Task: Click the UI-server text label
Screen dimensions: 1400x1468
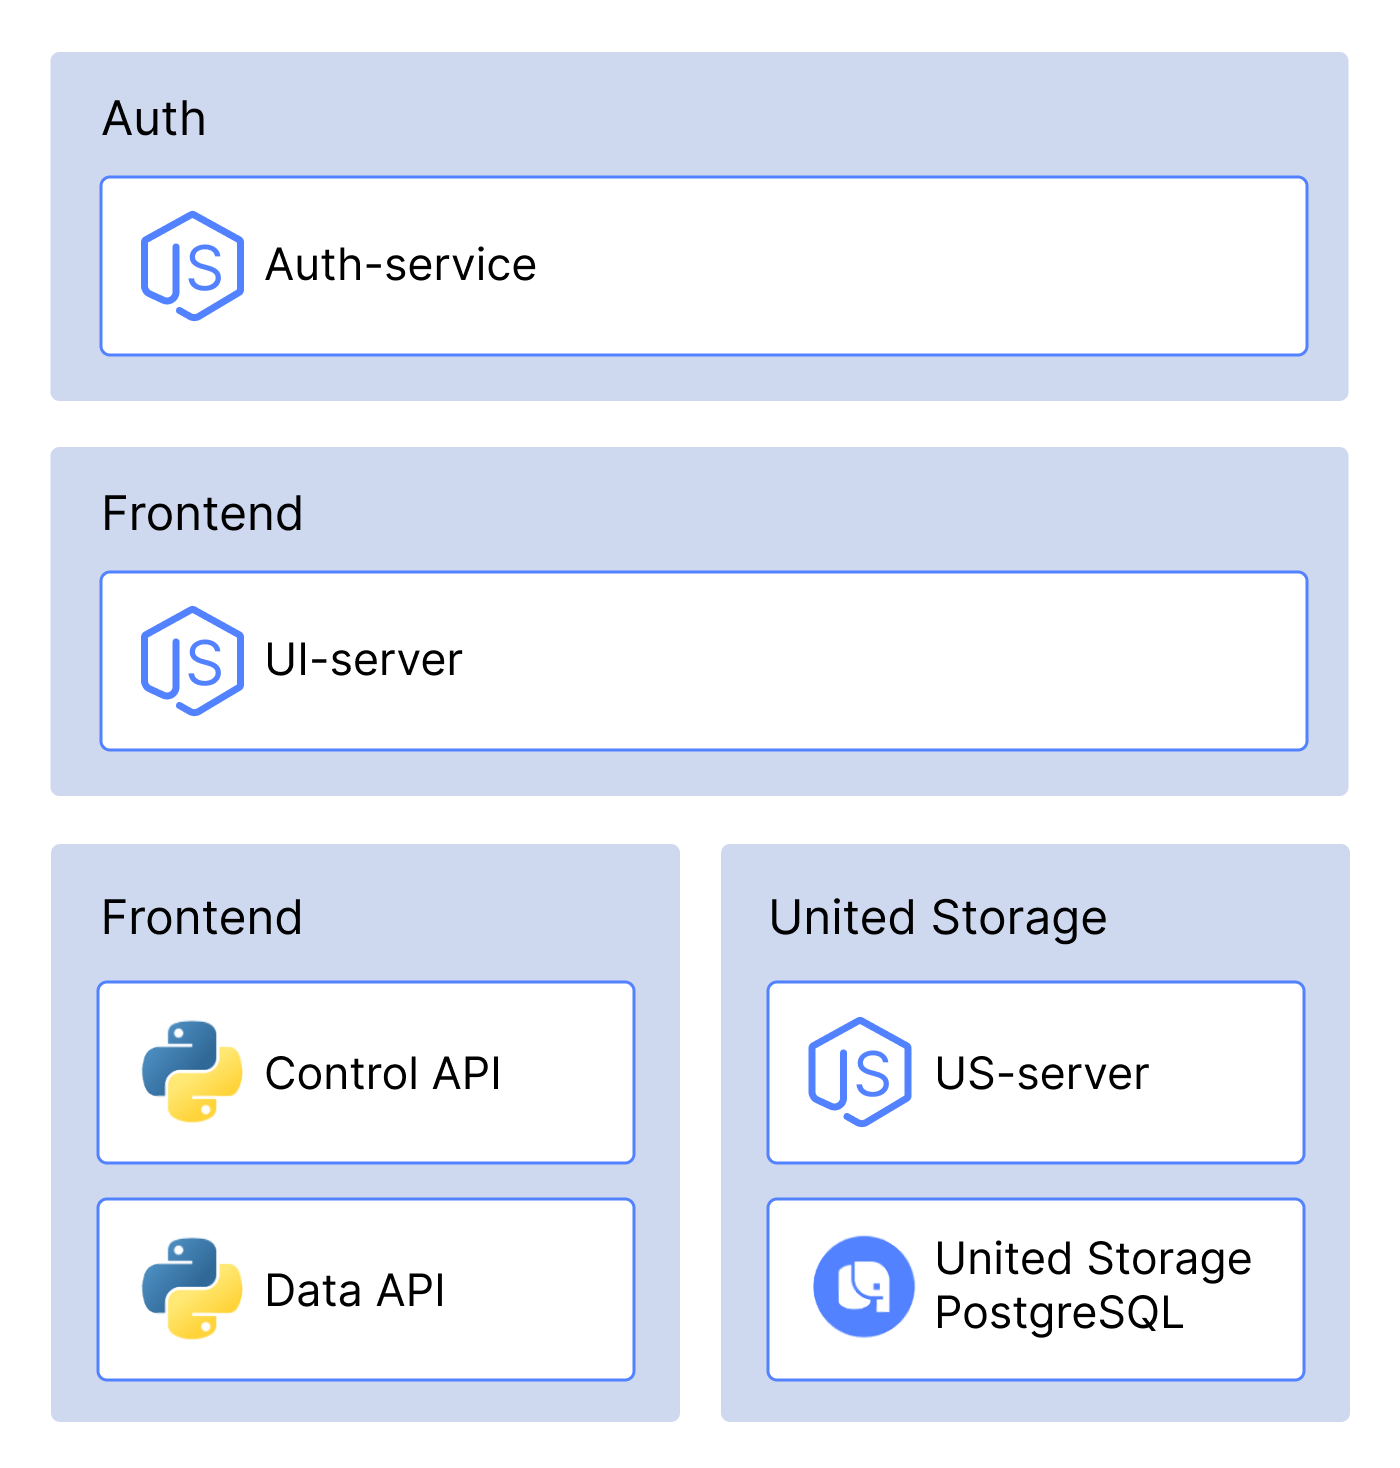Action: pyautogui.click(x=363, y=661)
